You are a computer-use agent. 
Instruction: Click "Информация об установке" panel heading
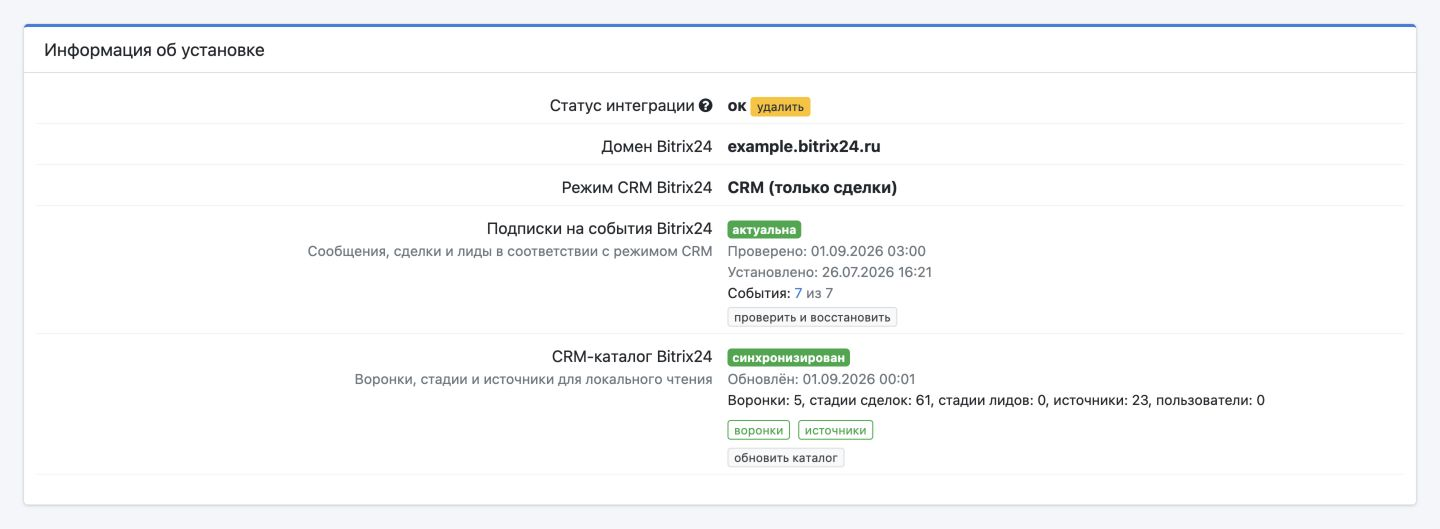coord(154,49)
